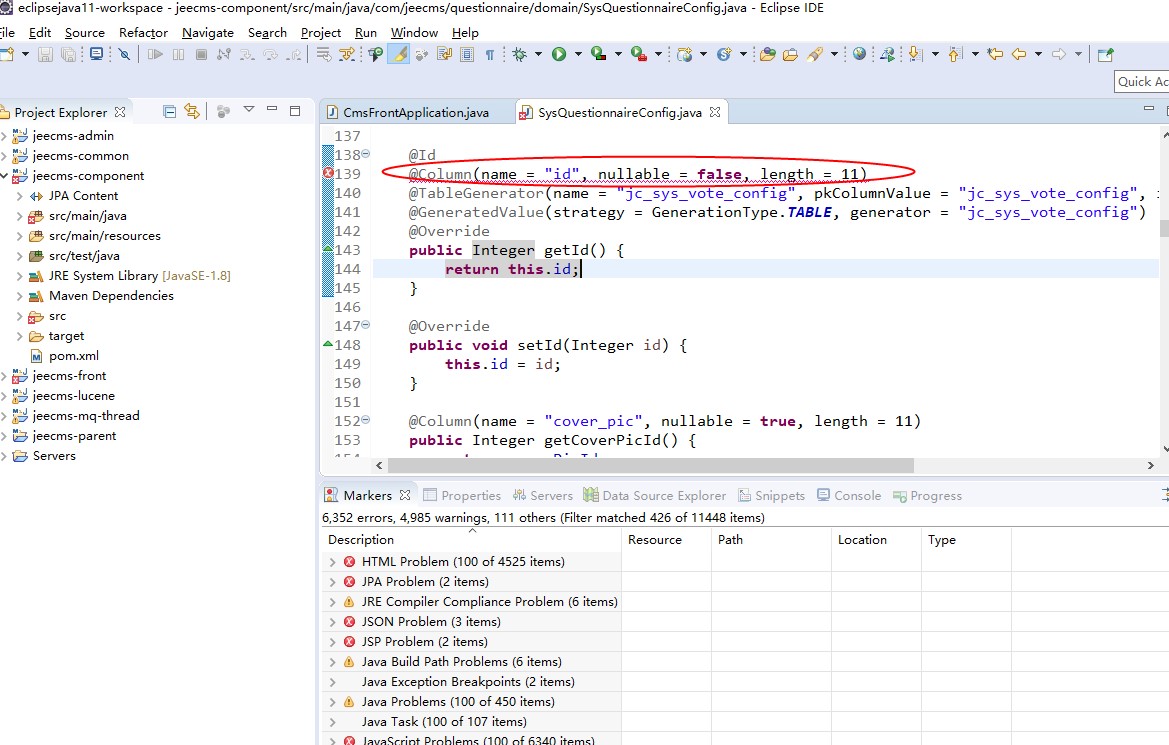
Task: Click the Quick Access search field
Action: pyautogui.click(x=1142, y=81)
